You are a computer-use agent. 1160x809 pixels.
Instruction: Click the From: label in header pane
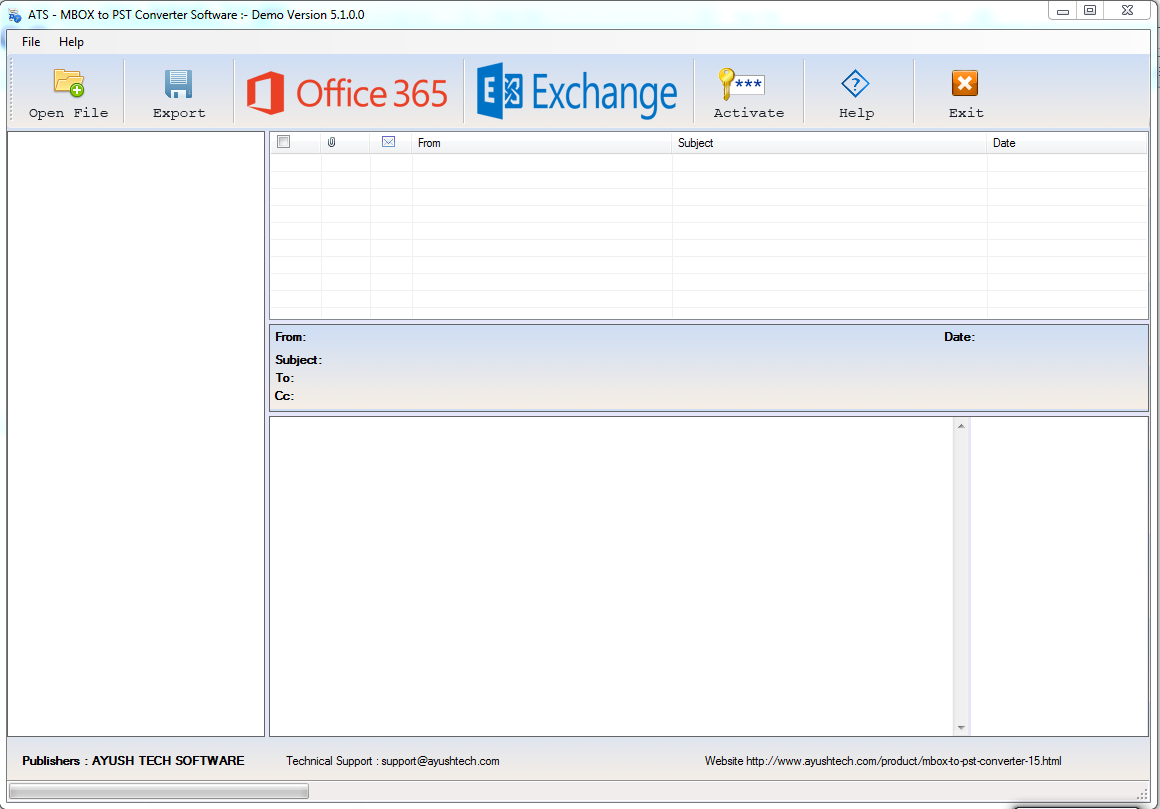click(291, 337)
